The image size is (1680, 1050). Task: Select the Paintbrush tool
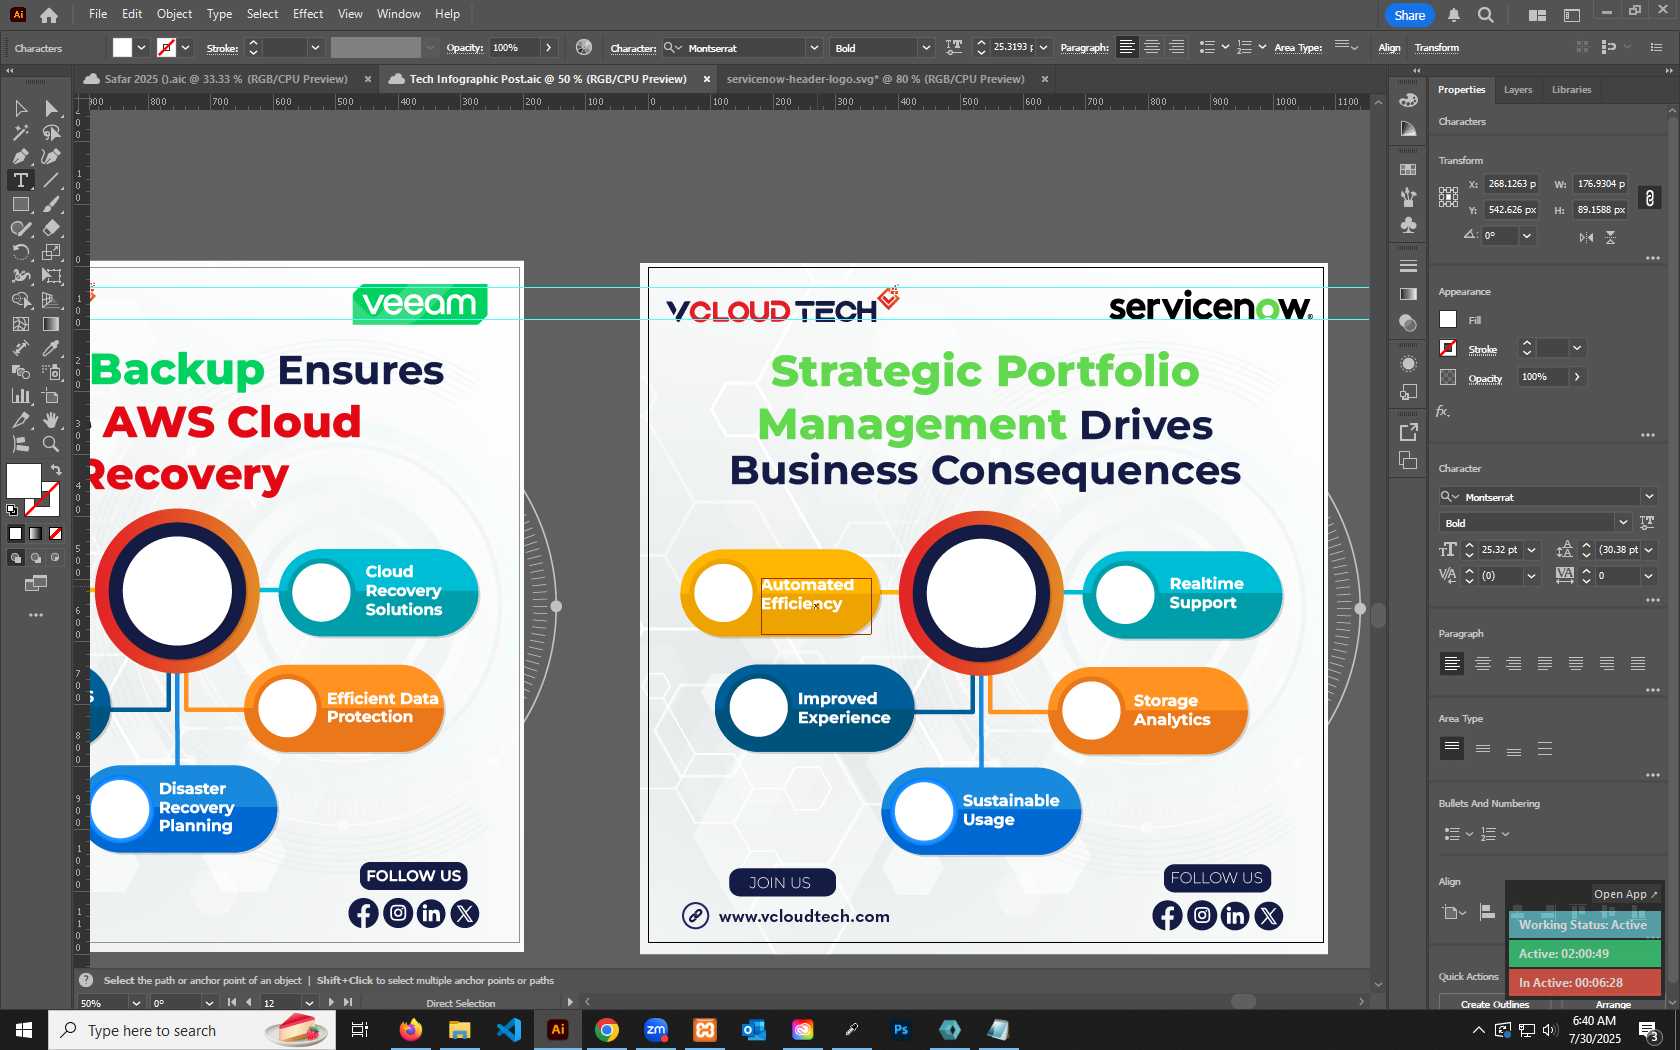[51, 204]
